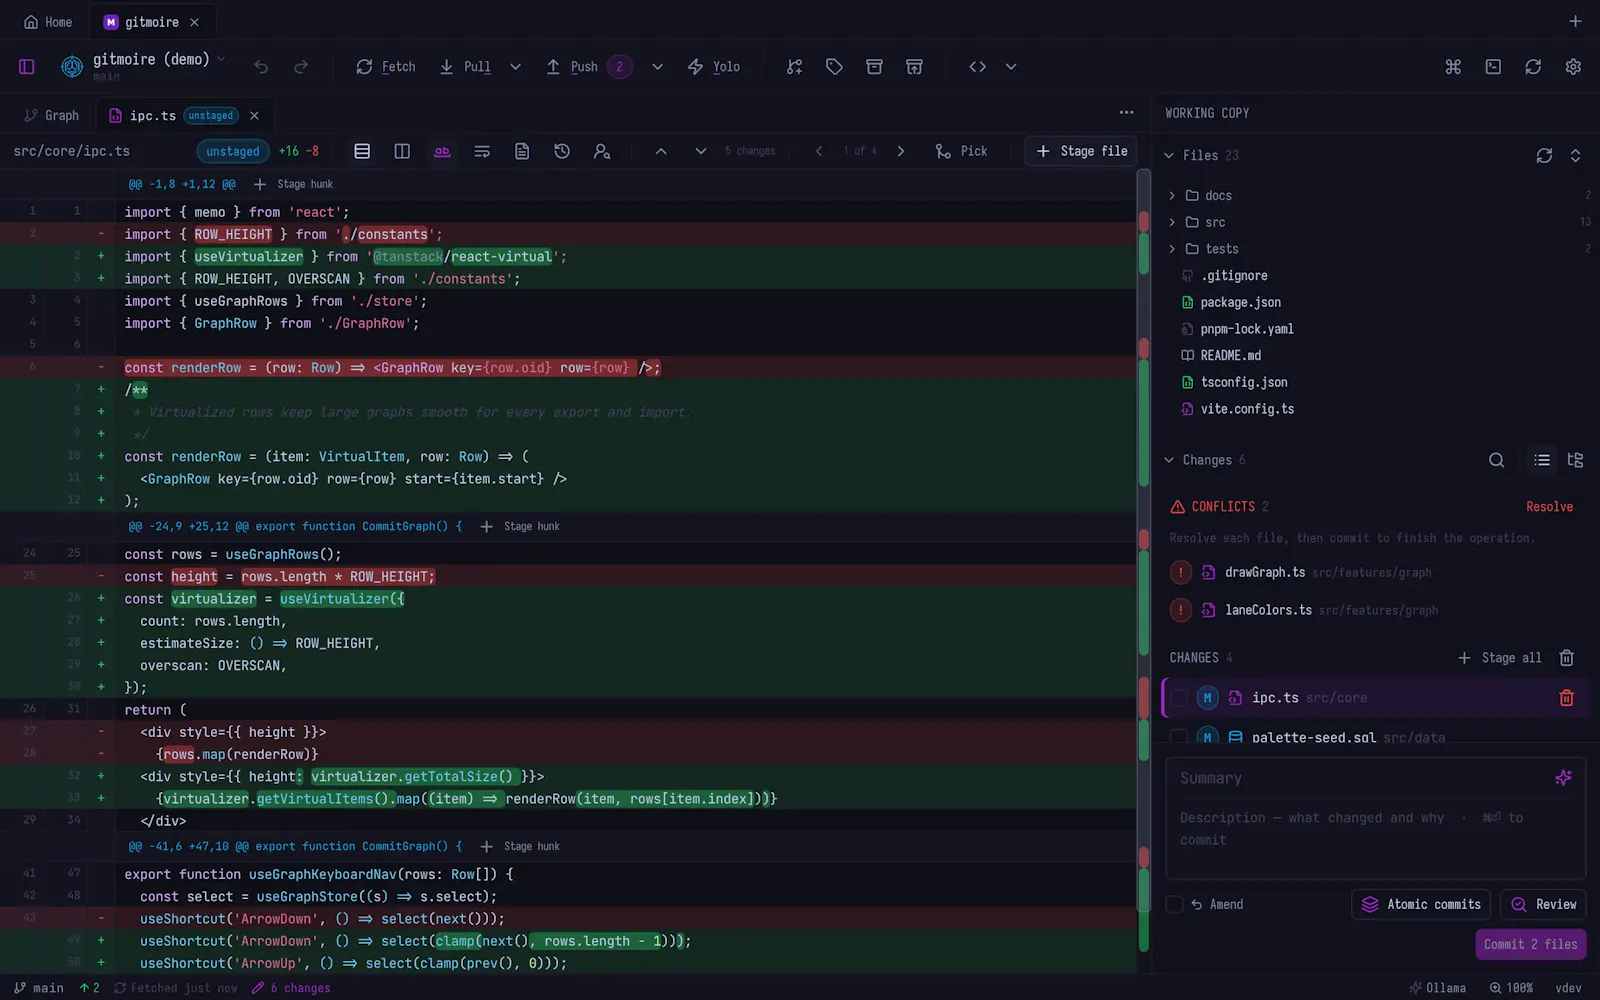Stage hunk at @@ -24,9 +25,12
This screenshot has width=1600, height=1000.
point(520,526)
